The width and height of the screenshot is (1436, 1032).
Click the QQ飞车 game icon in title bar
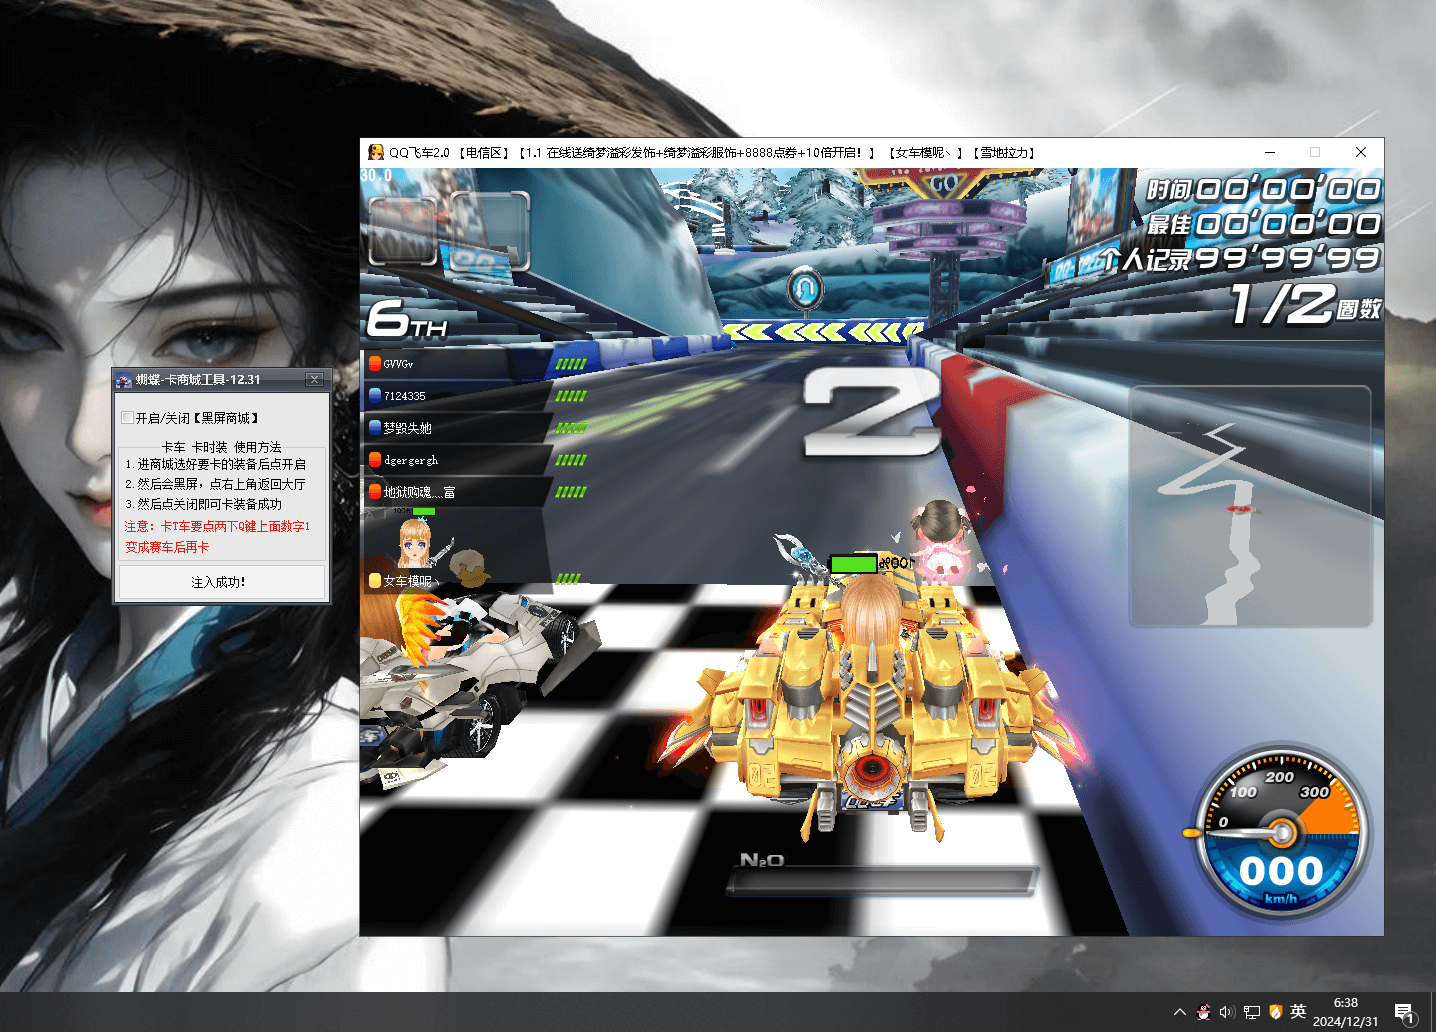tap(376, 152)
